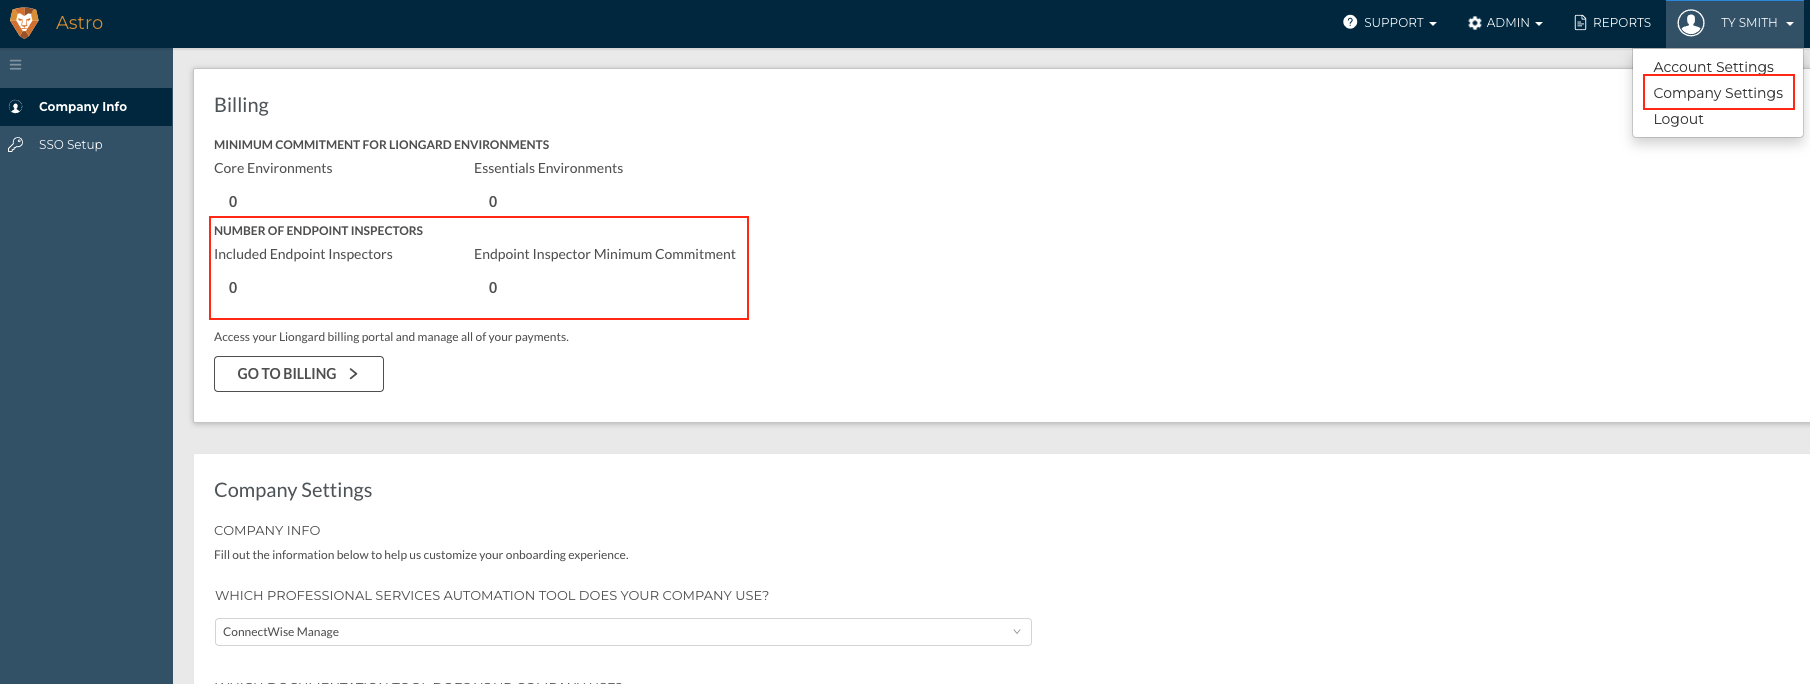Open the Reports page
1810x684 pixels.
[1612, 22]
